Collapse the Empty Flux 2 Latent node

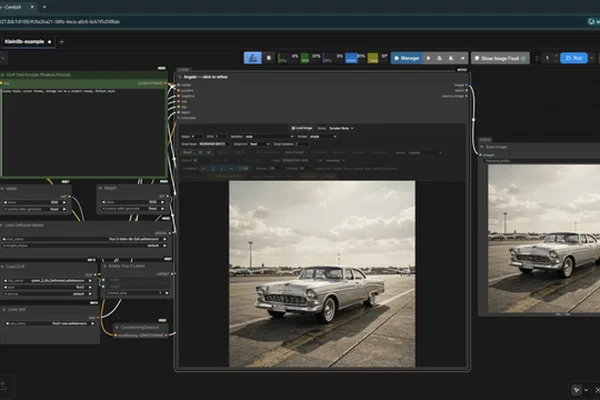coord(105,266)
